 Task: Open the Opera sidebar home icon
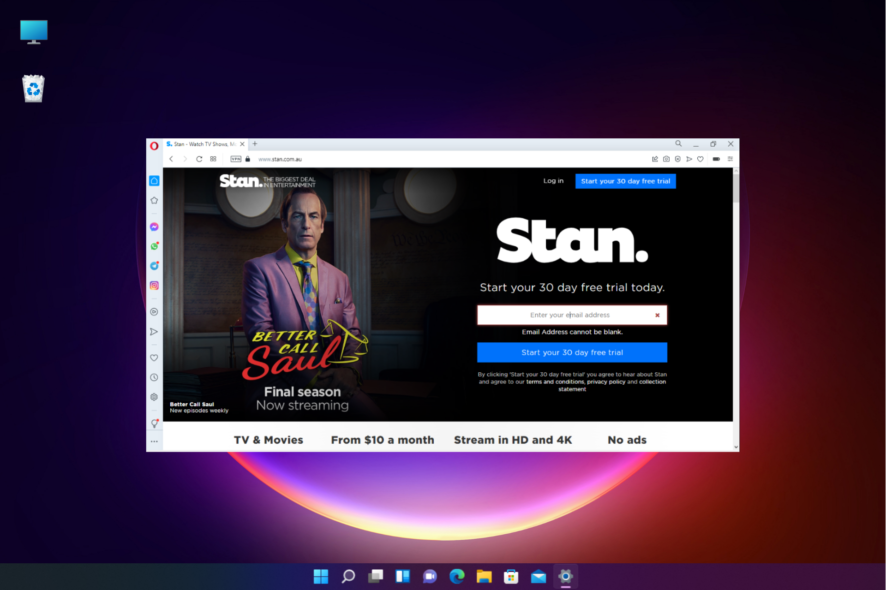(154, 181)
